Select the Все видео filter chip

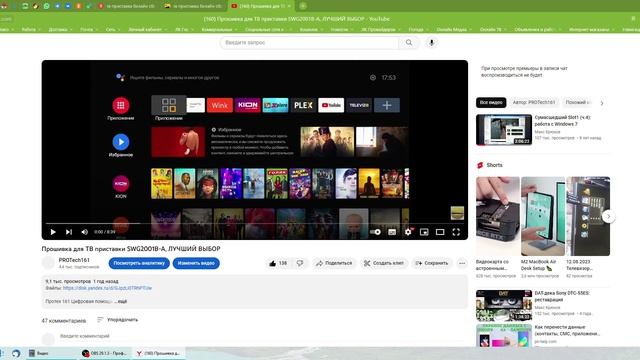[x=491, y=102]
